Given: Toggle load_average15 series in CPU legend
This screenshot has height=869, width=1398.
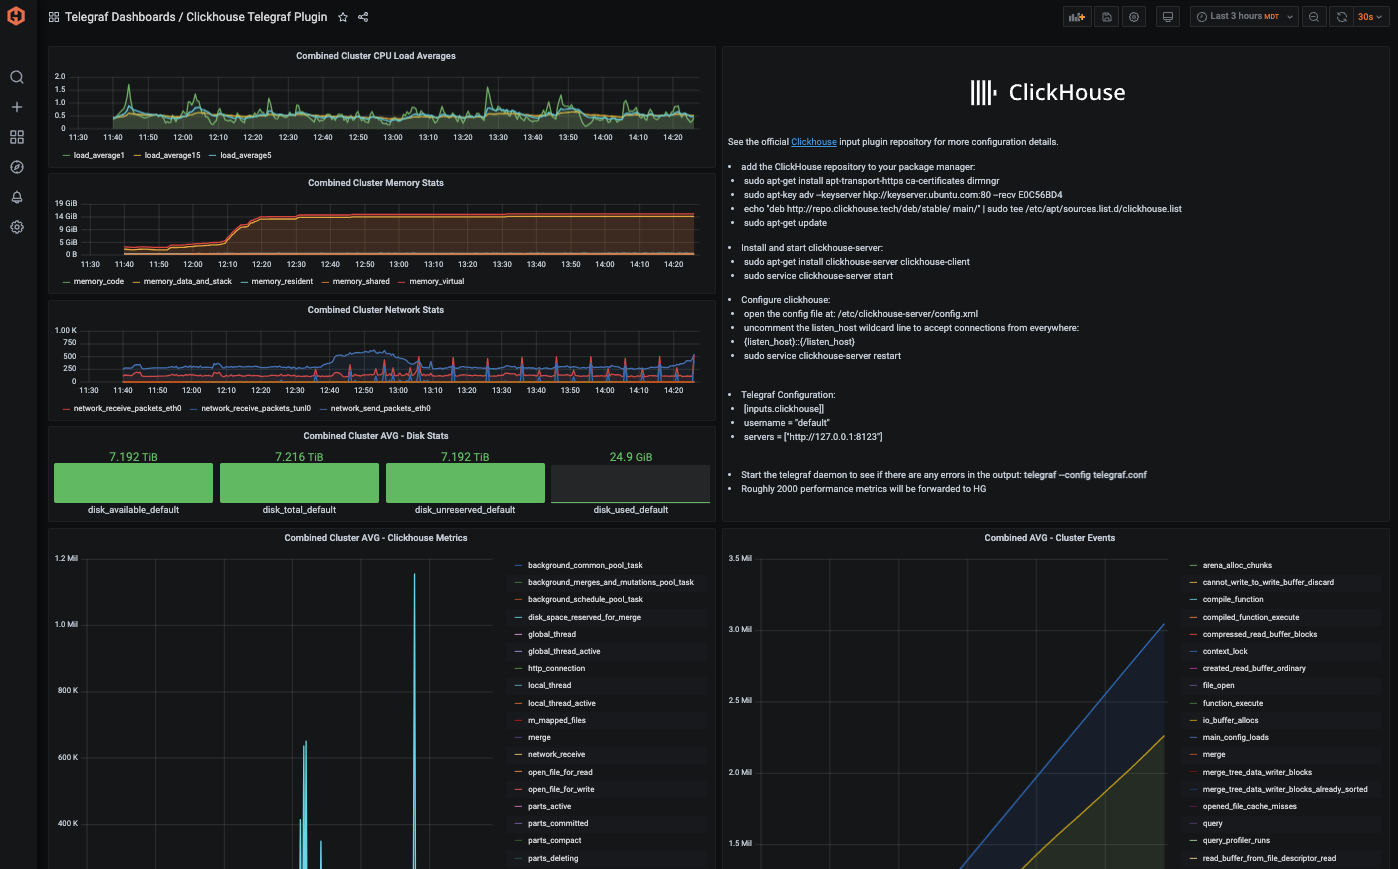Looking at the screenshot, I should point(172,155).
